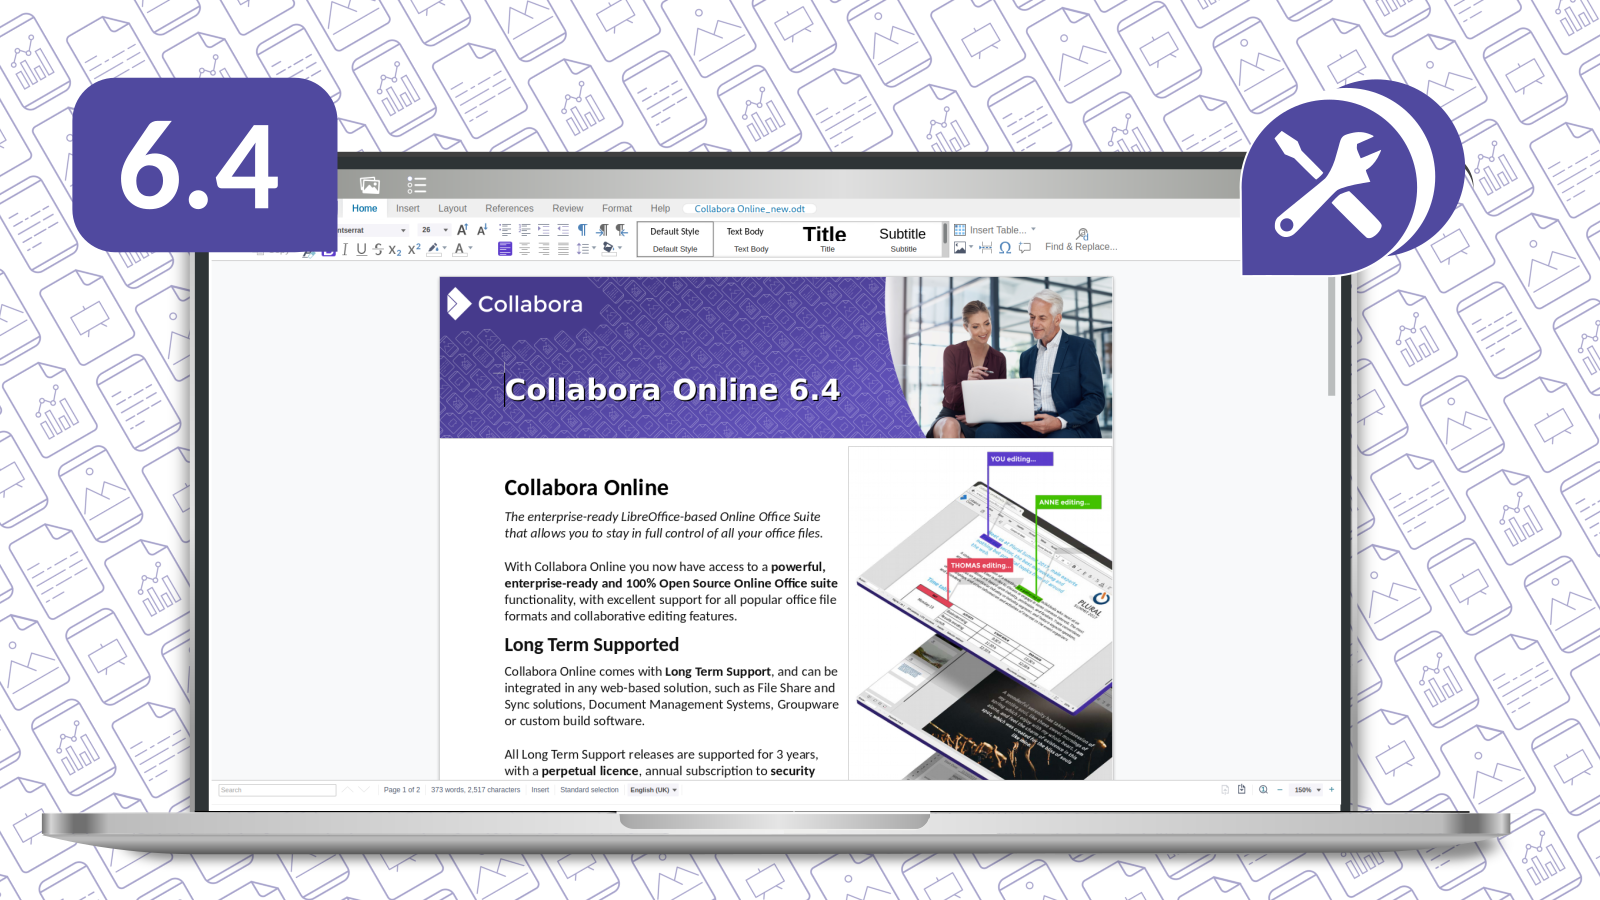Open the Insert tab

coord(407,208)
